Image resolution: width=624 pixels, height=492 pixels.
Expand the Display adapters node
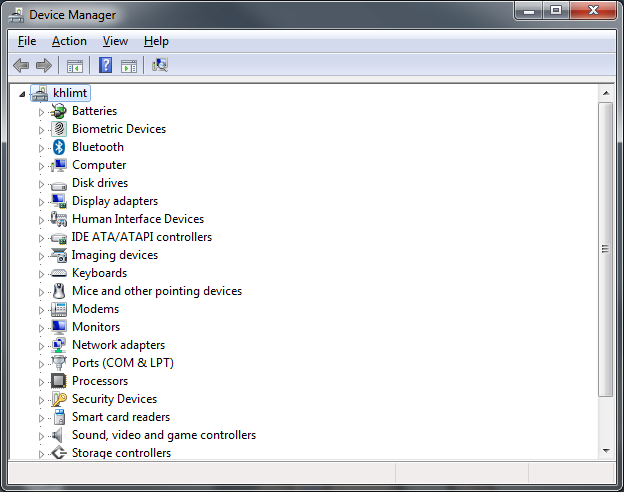click(x=41, y=202)
